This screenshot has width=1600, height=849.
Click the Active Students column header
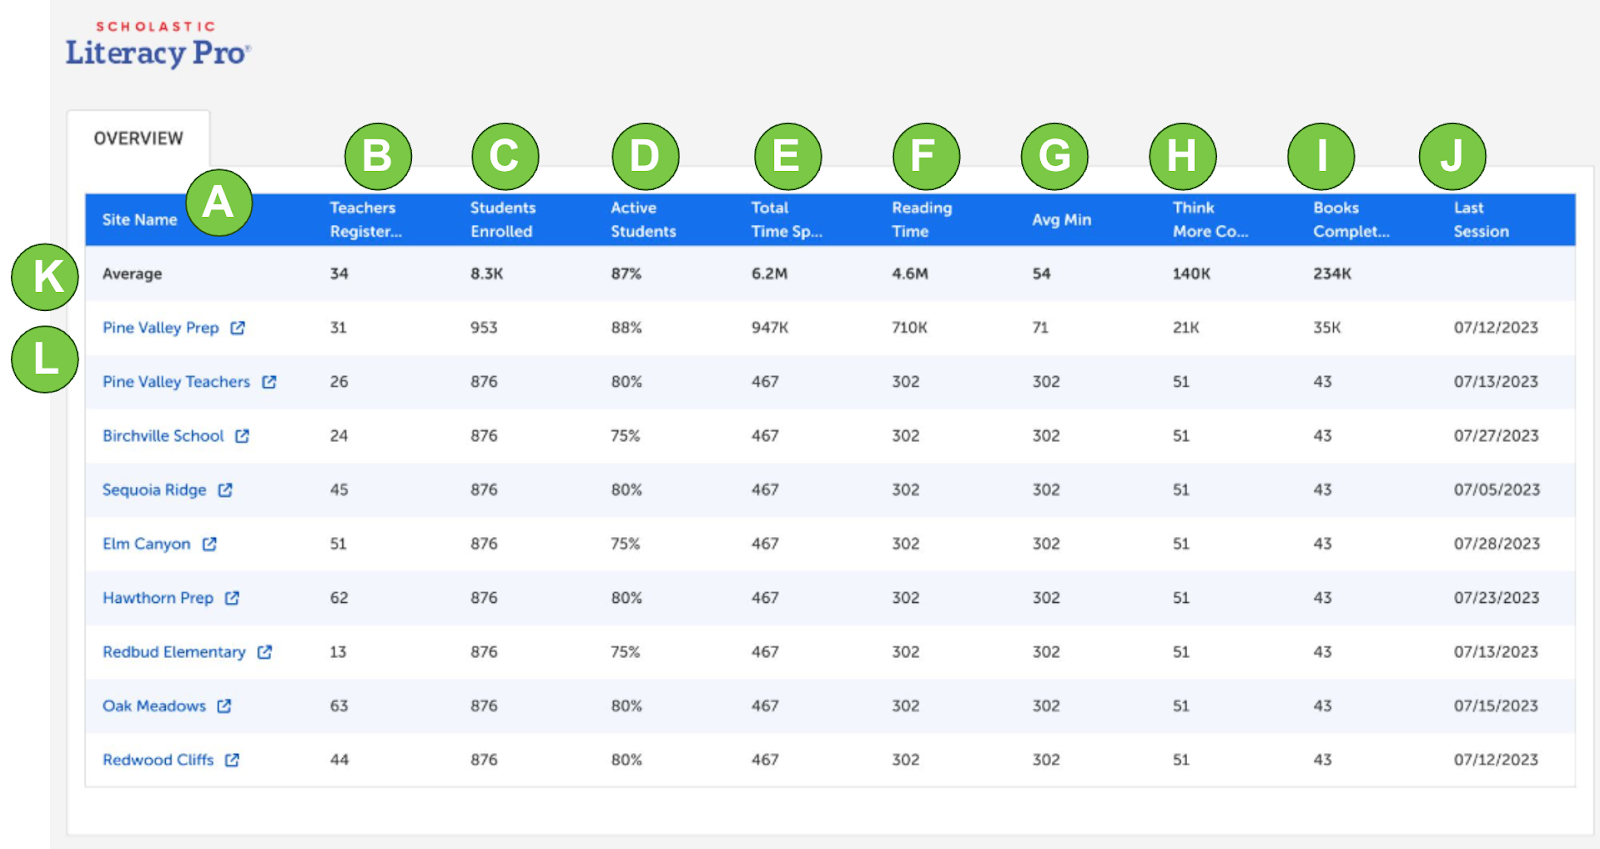(643, 220)
